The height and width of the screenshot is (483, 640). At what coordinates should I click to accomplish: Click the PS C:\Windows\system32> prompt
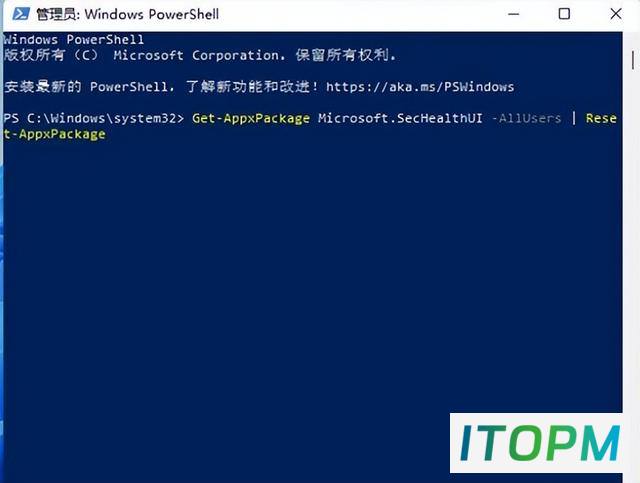[x=93, y=118]
